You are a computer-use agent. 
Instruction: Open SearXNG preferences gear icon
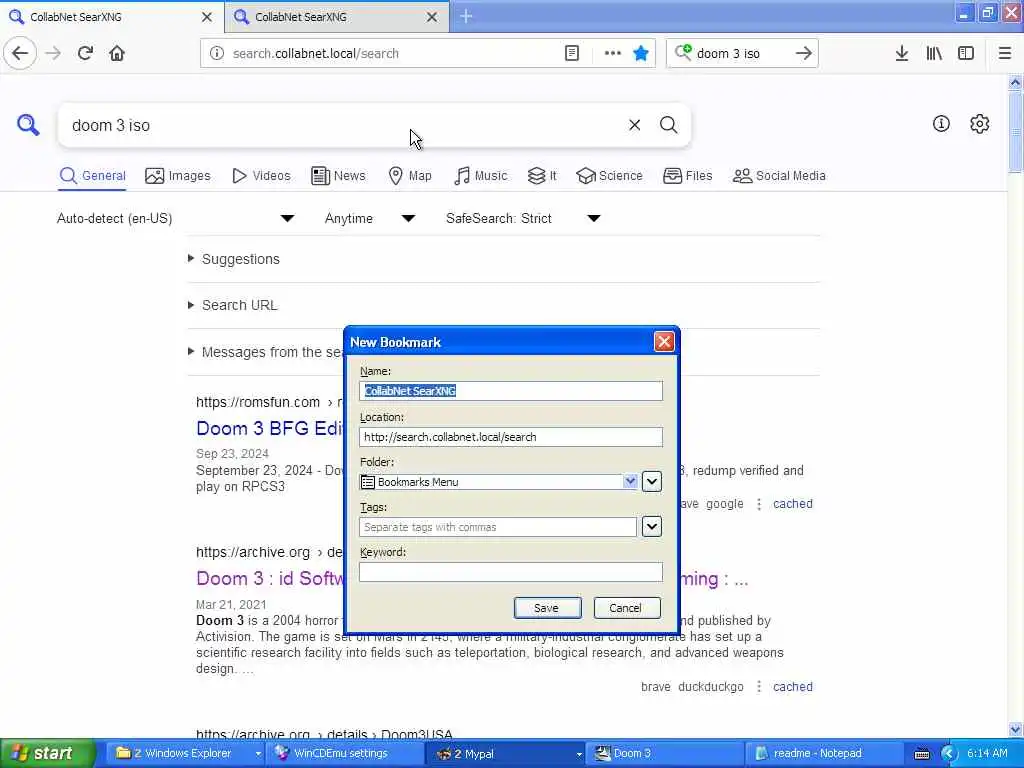coord(979,123)
